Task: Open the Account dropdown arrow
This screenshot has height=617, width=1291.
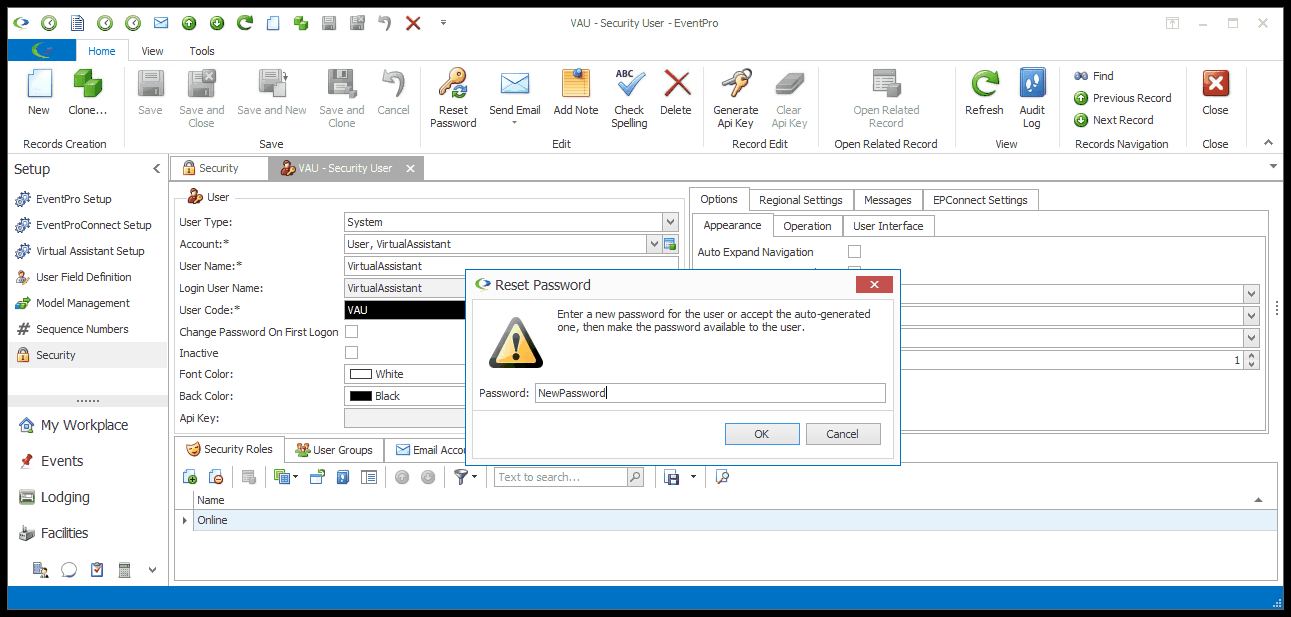Action: pyautogui.click(x=654, y=244)
